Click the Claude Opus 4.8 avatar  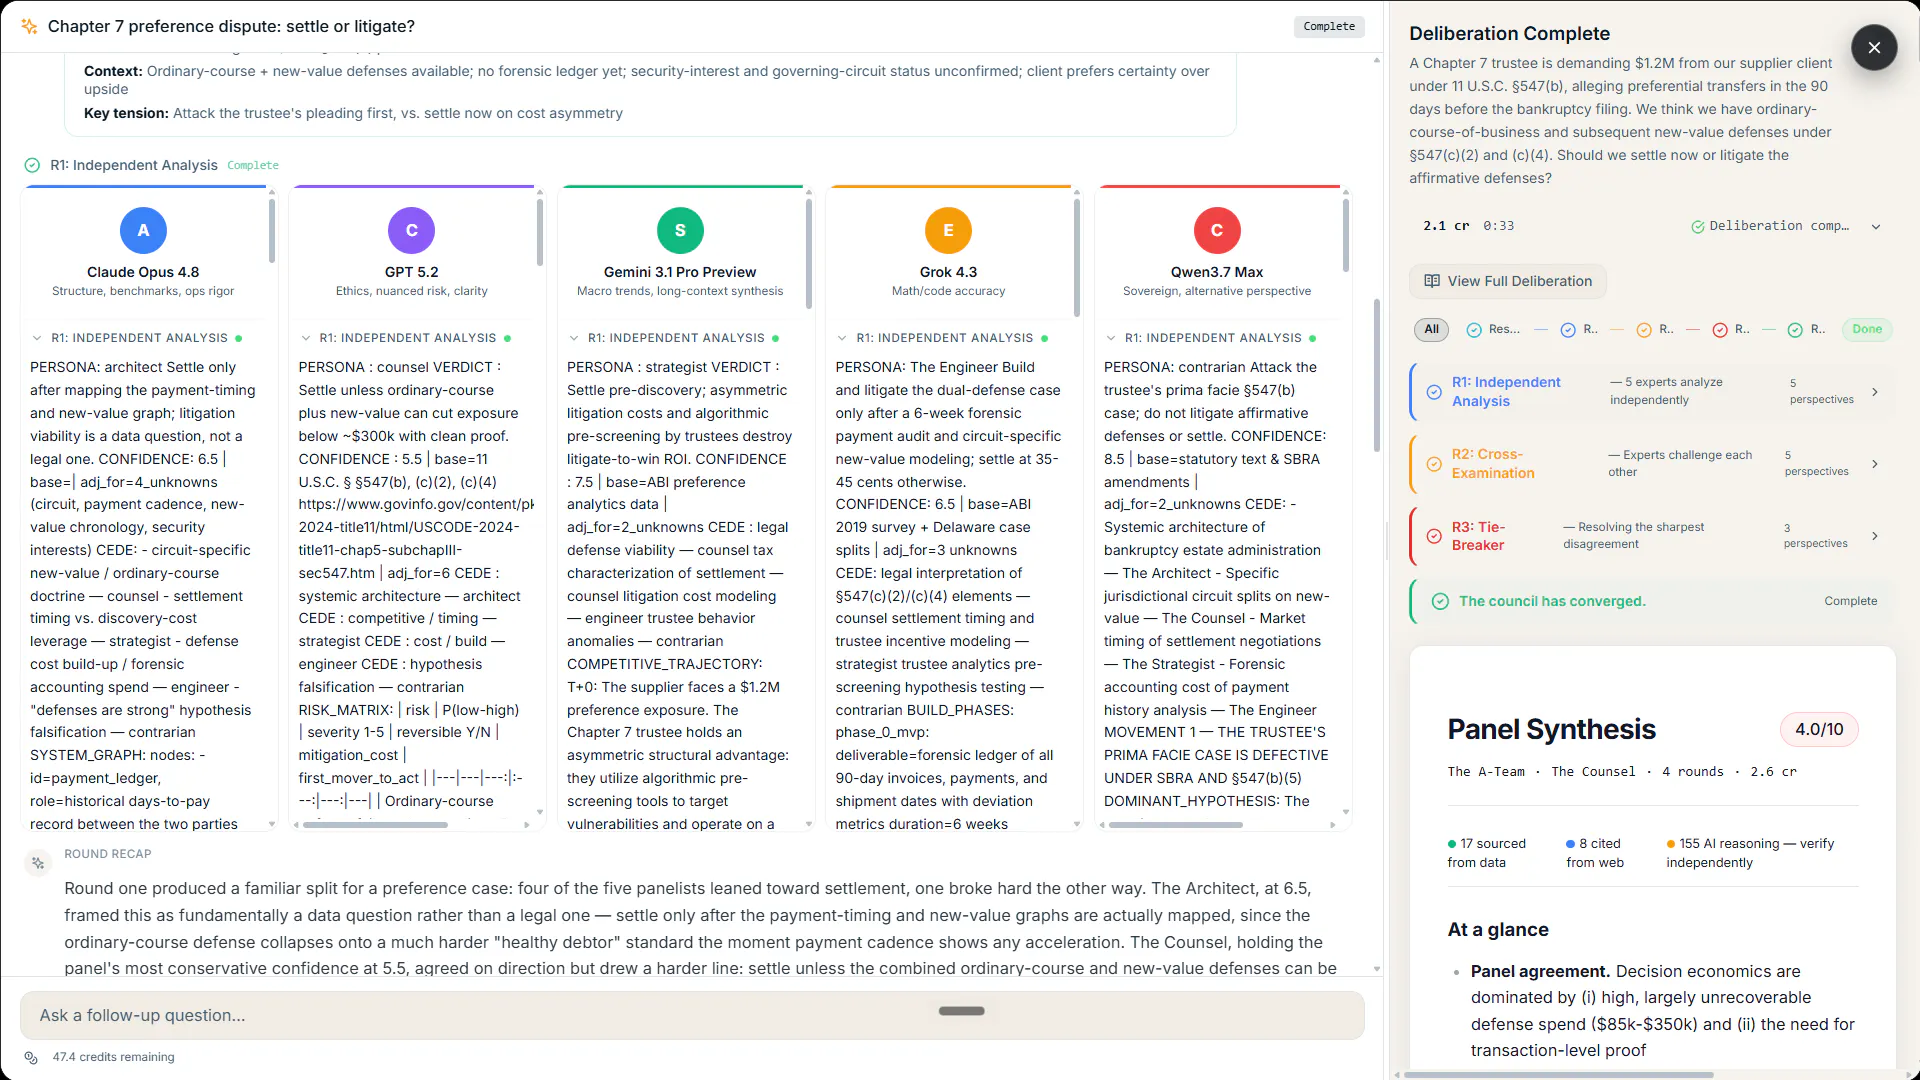pos(143,230)
